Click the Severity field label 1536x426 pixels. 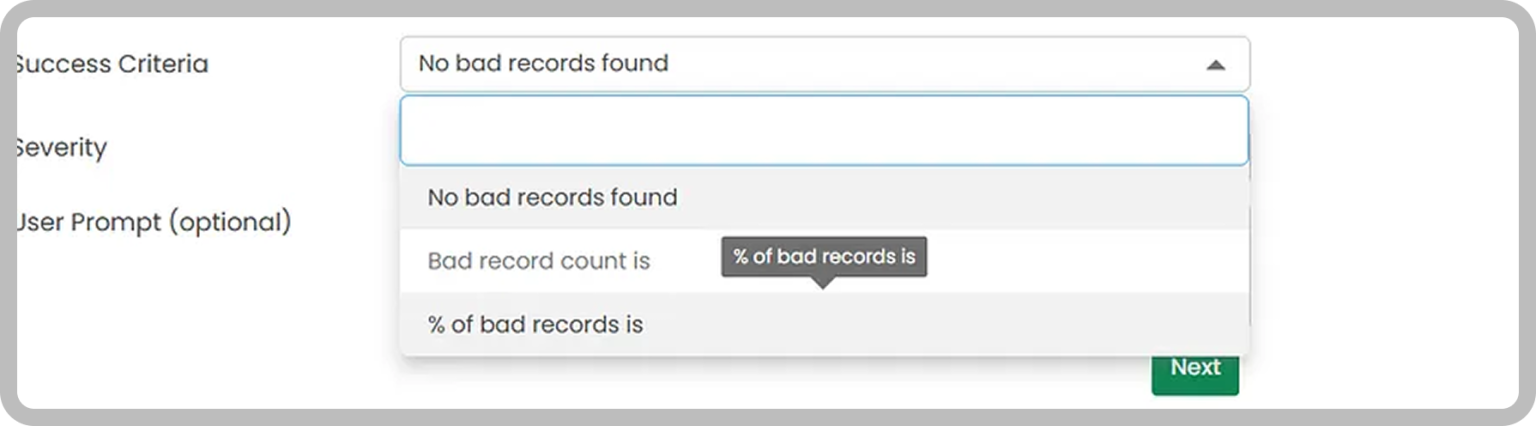[x=61, y=148]
